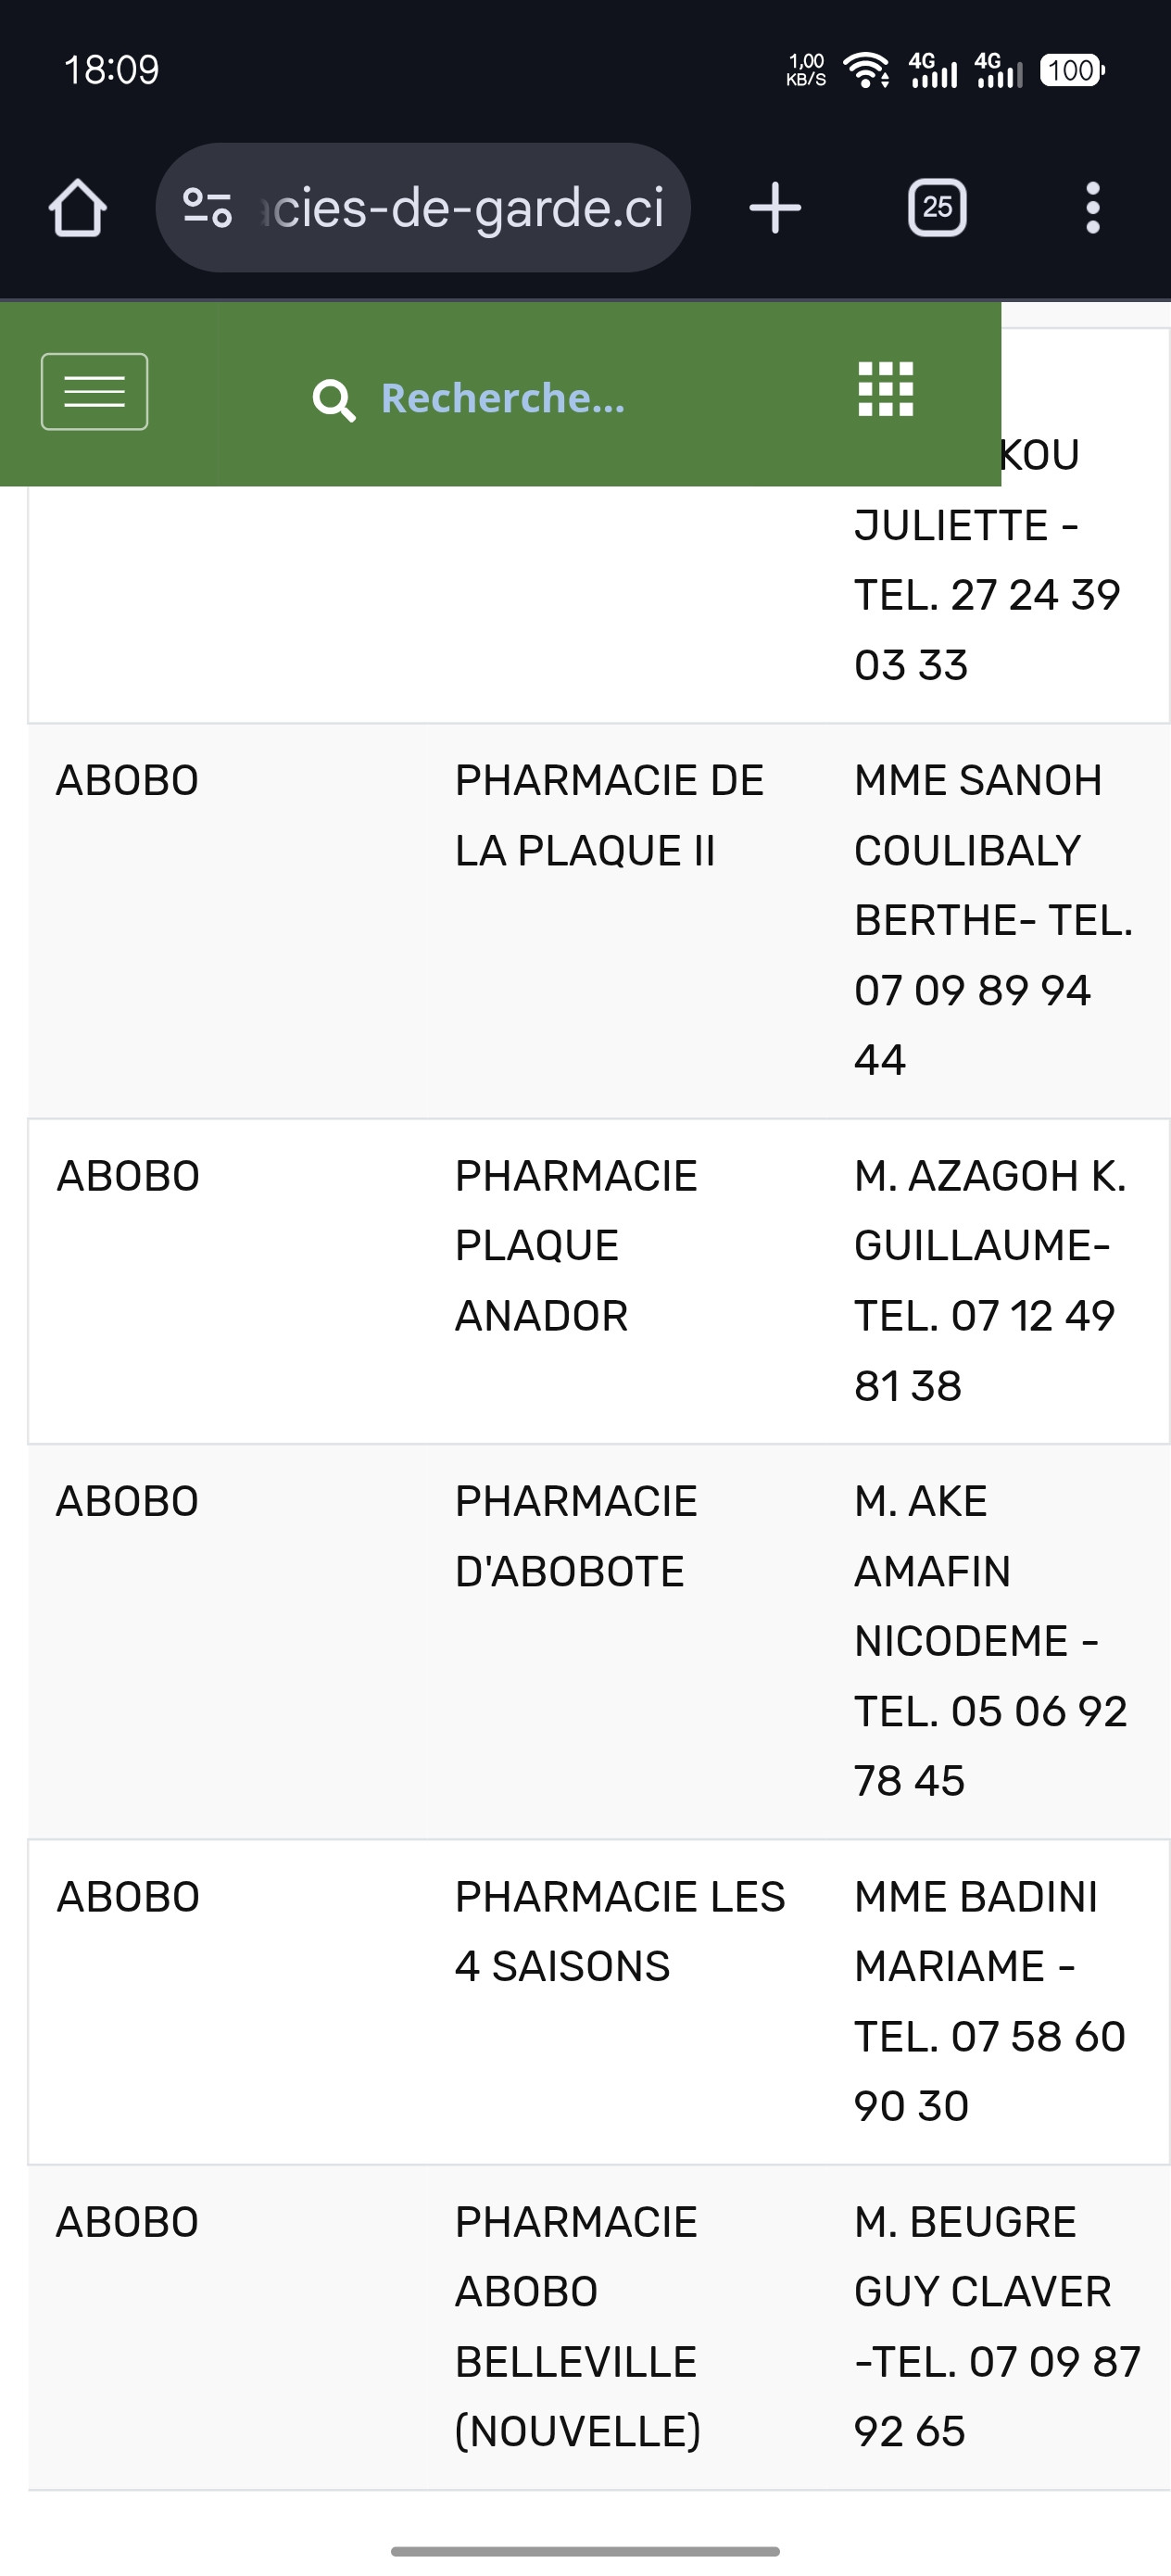Screen dimensions: 1171x2576
Task: Tap the browser home icon
Action: pyautogui.click(x=78, y=208)
